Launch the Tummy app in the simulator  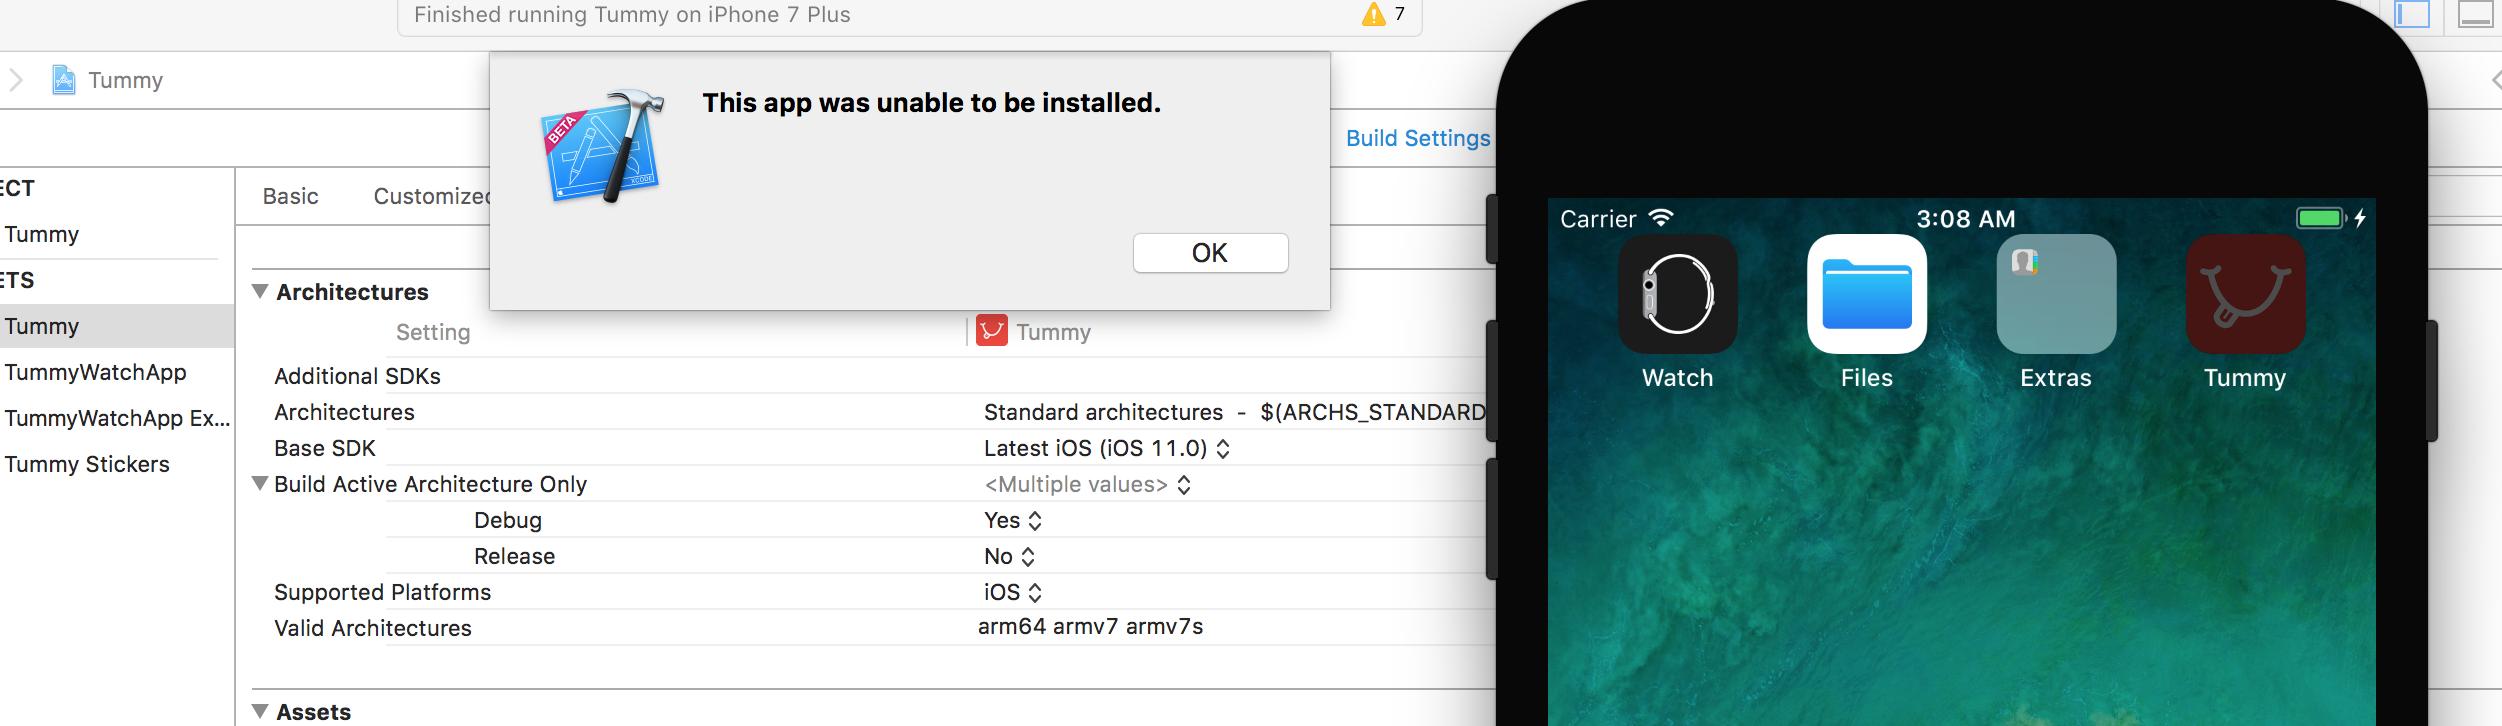tap(2245, 294)
